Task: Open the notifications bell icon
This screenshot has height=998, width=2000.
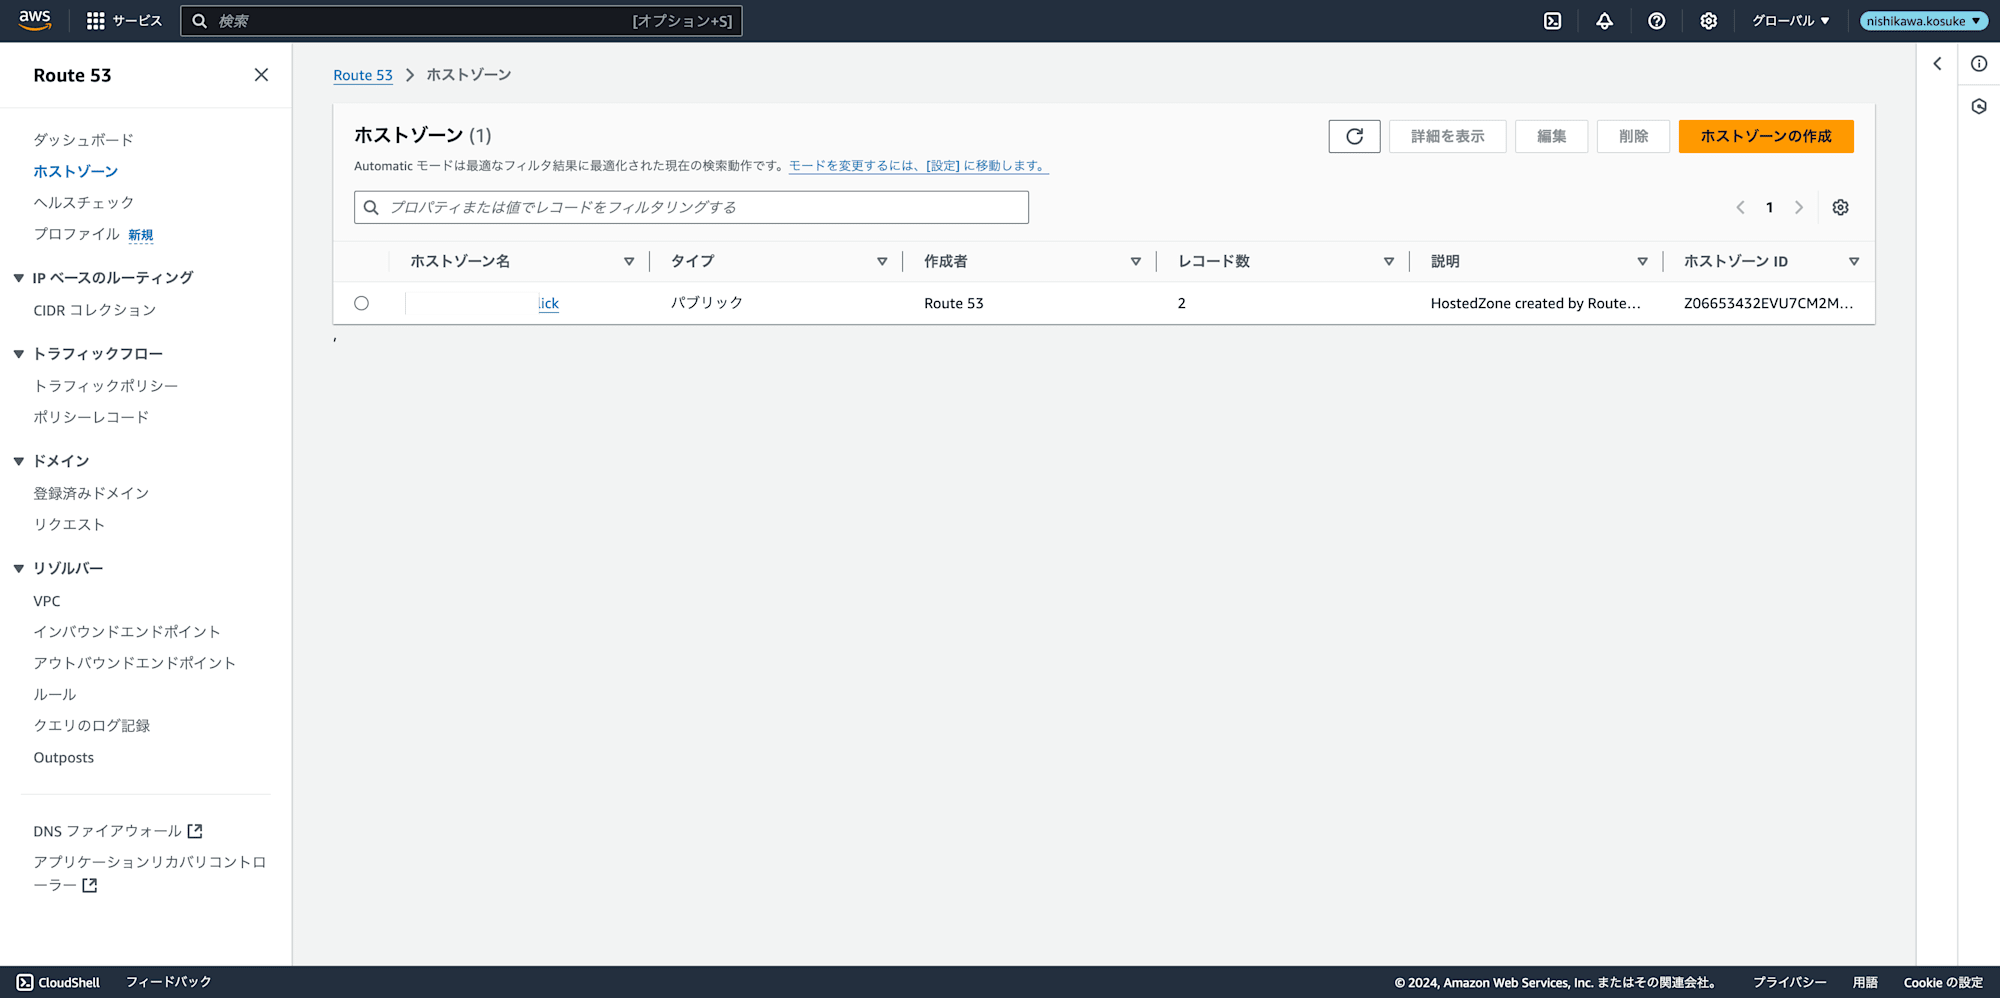Action: coord(1604,21)
